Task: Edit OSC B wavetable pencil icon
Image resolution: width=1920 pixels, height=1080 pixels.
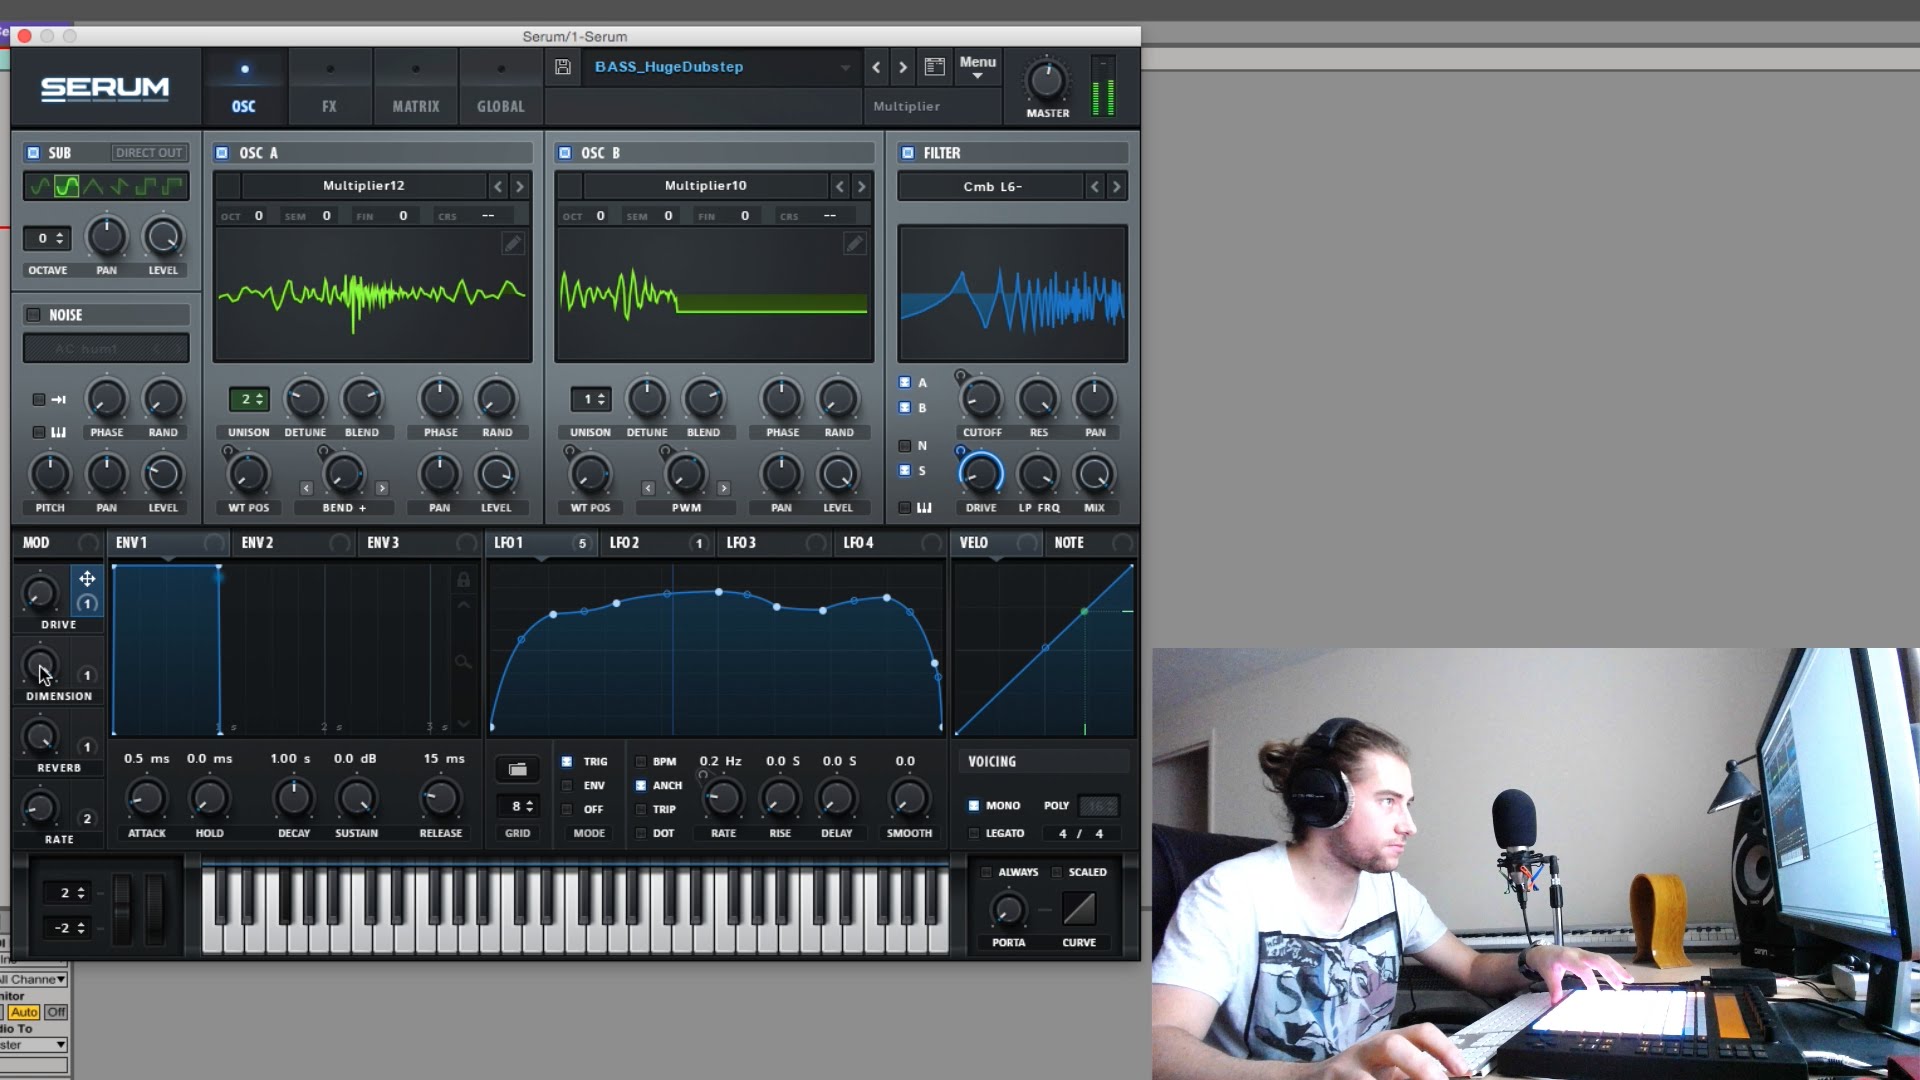Action: 854,244
